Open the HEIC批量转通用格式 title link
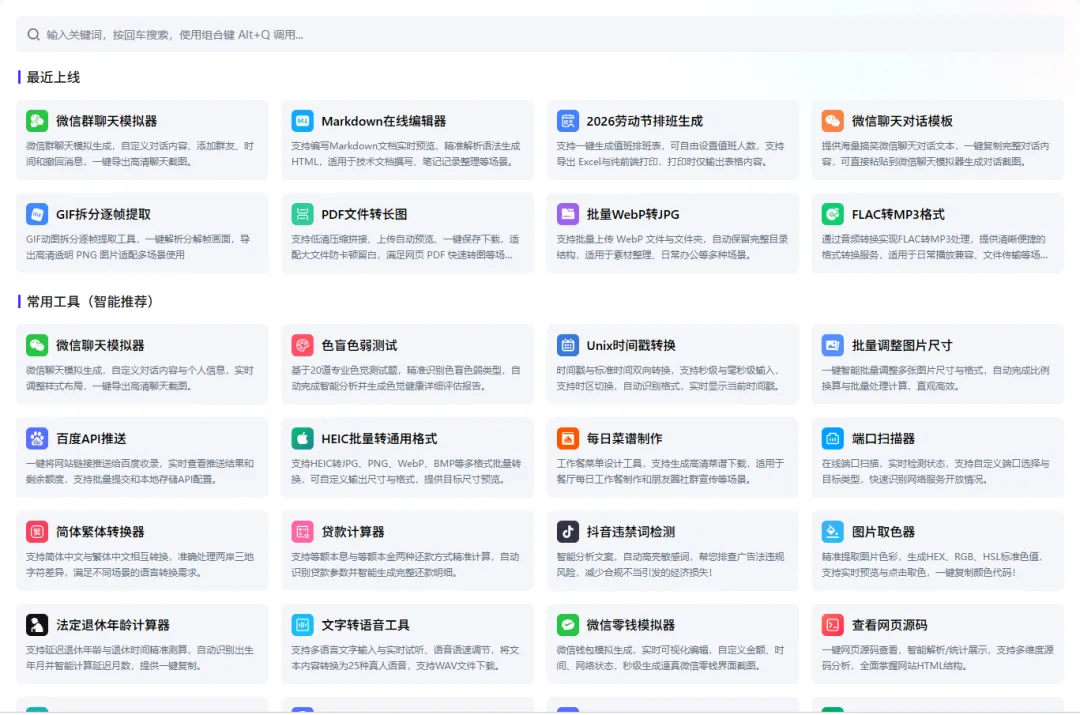 point(380,439)
